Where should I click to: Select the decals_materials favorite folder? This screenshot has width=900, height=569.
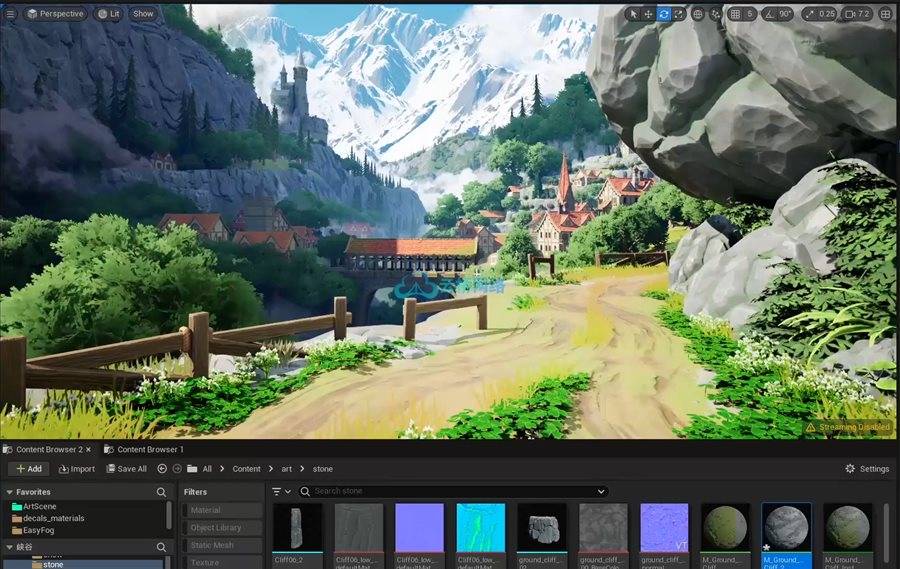pos(48,518)
